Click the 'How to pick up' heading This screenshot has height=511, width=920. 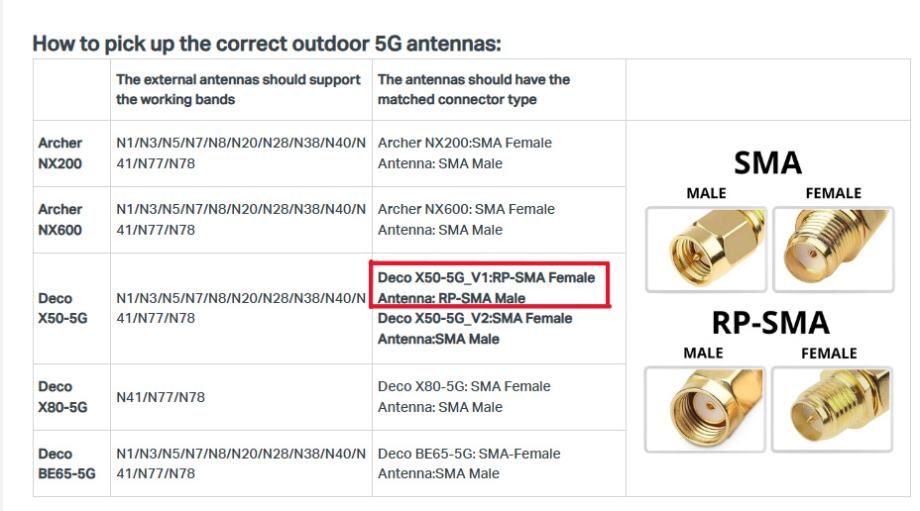(x=266, y=44)
